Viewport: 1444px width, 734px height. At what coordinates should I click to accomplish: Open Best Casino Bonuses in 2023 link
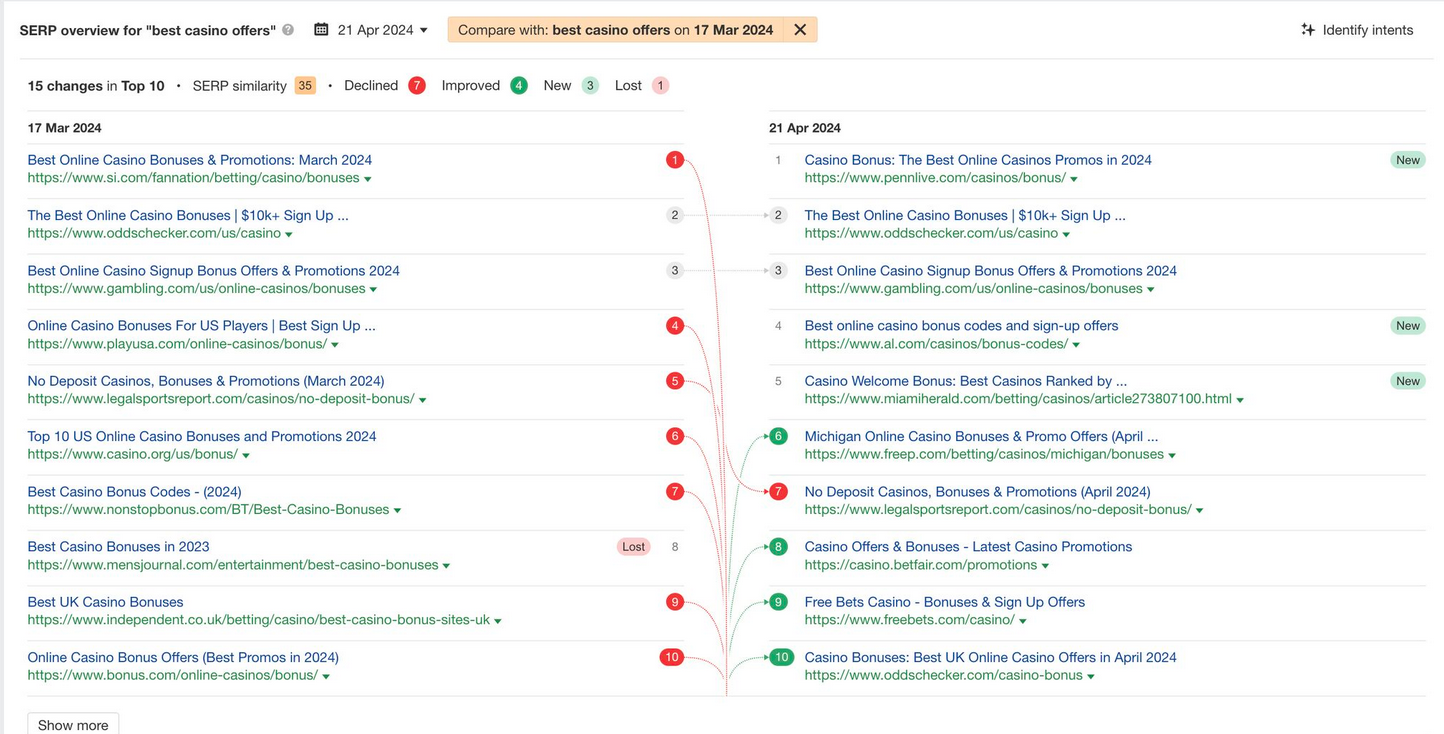[x=119, y=547]
